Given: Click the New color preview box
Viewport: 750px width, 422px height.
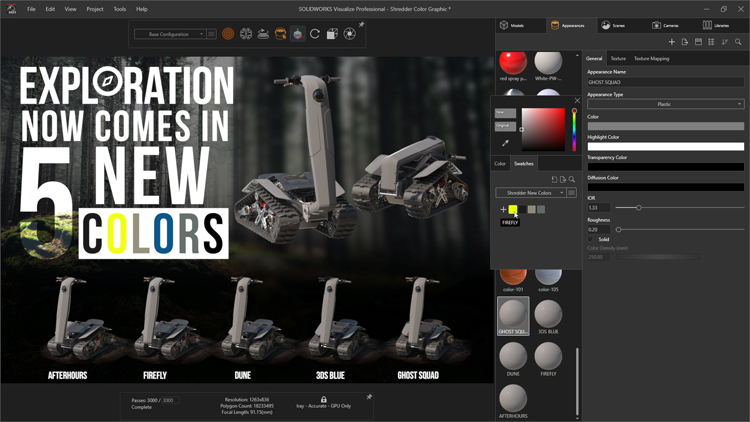Looking at the screenshot, I should click(505, 113).
